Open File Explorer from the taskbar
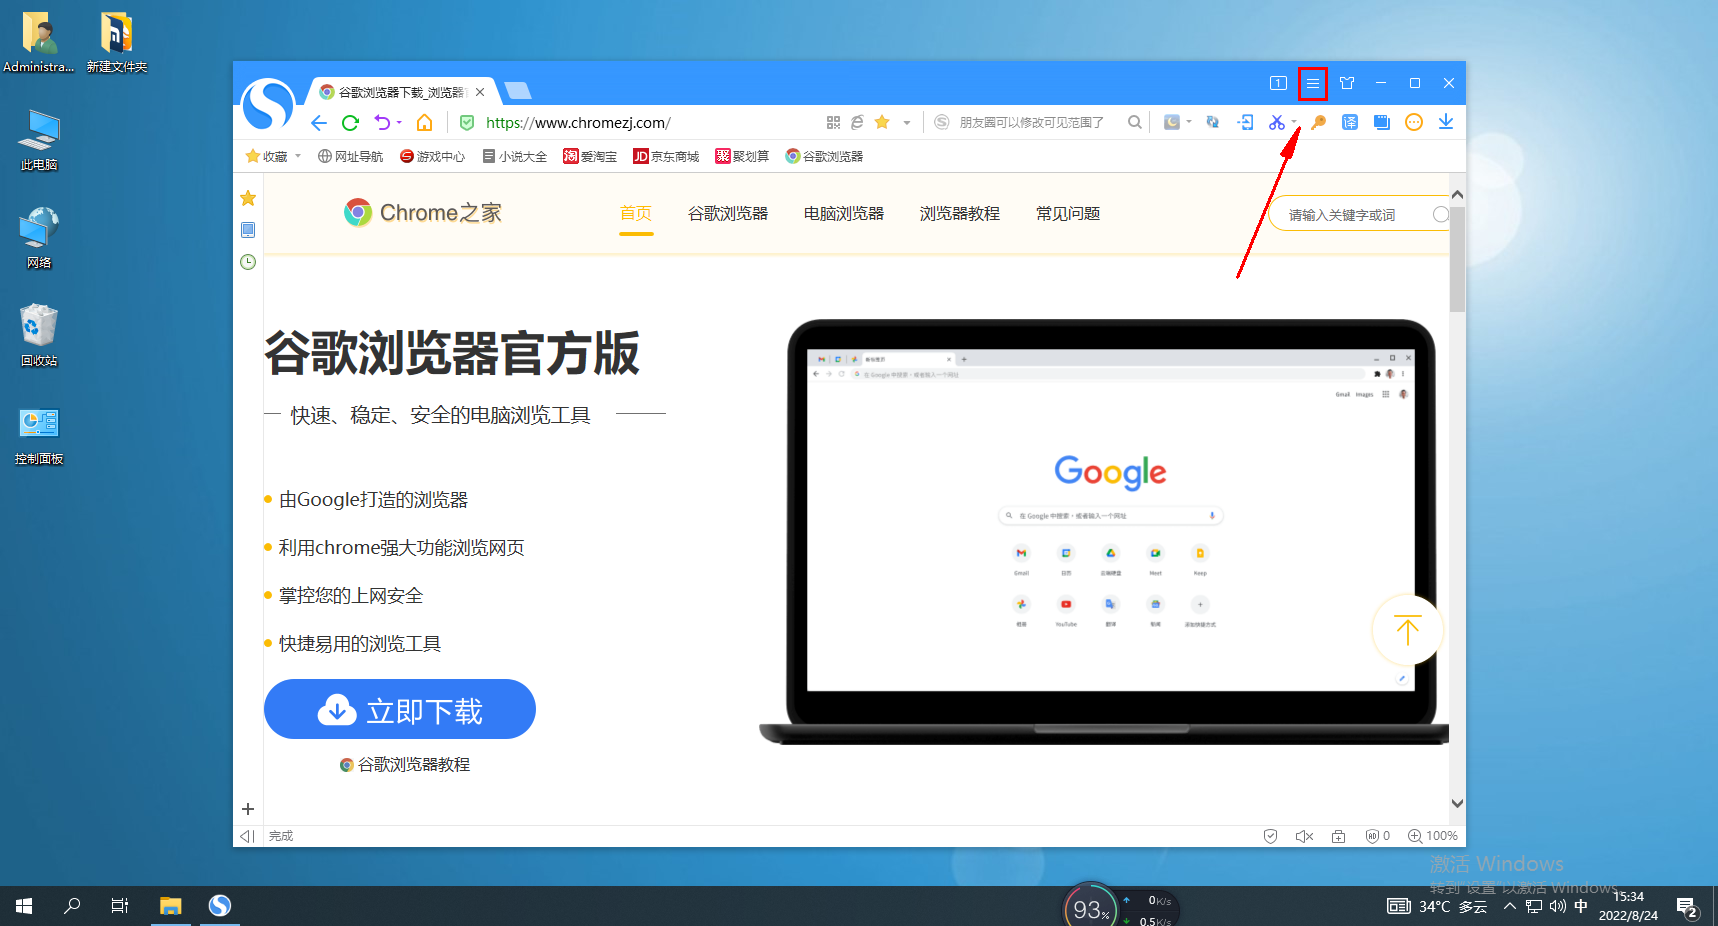Viewport: 1718px width, 926px height. pyautogui.click(x=171, y=906)
